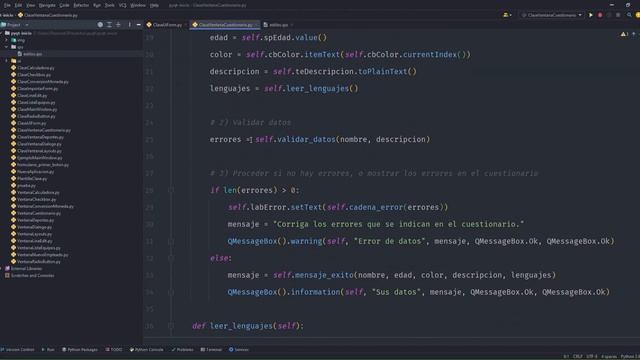Collapse the project root folder

click(2, 33)
